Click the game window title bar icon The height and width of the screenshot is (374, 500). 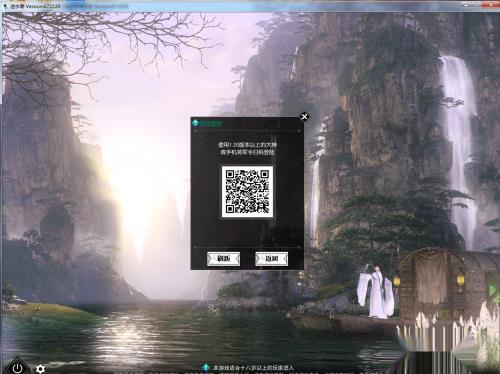pos(5,6)
